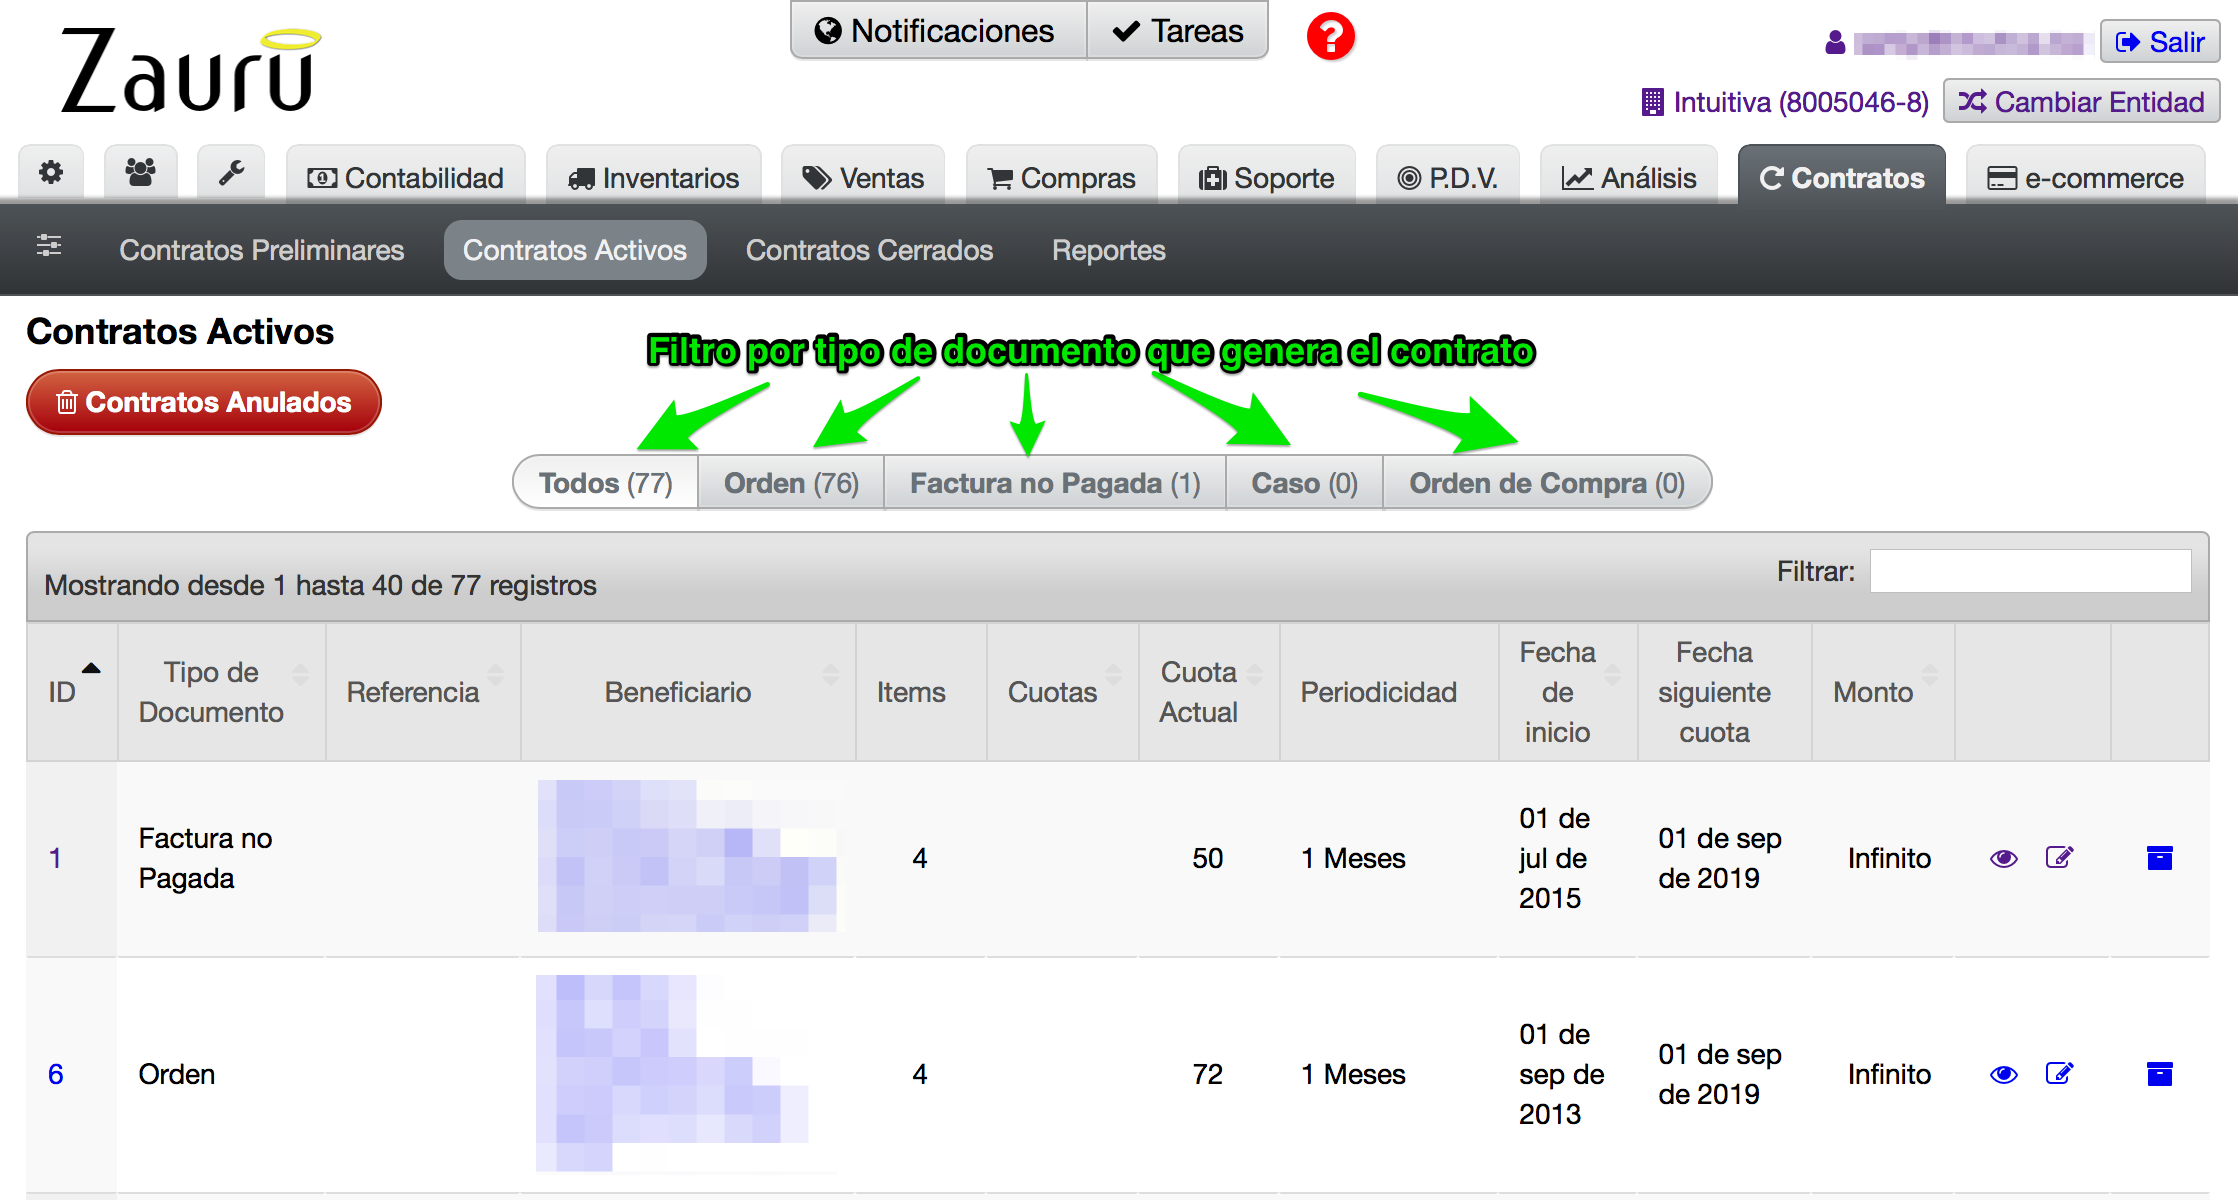Image resolution: width=2238 pixels, height=1200 pixels.
Task: Filter by Orden (76)
Action: (791, 483)
